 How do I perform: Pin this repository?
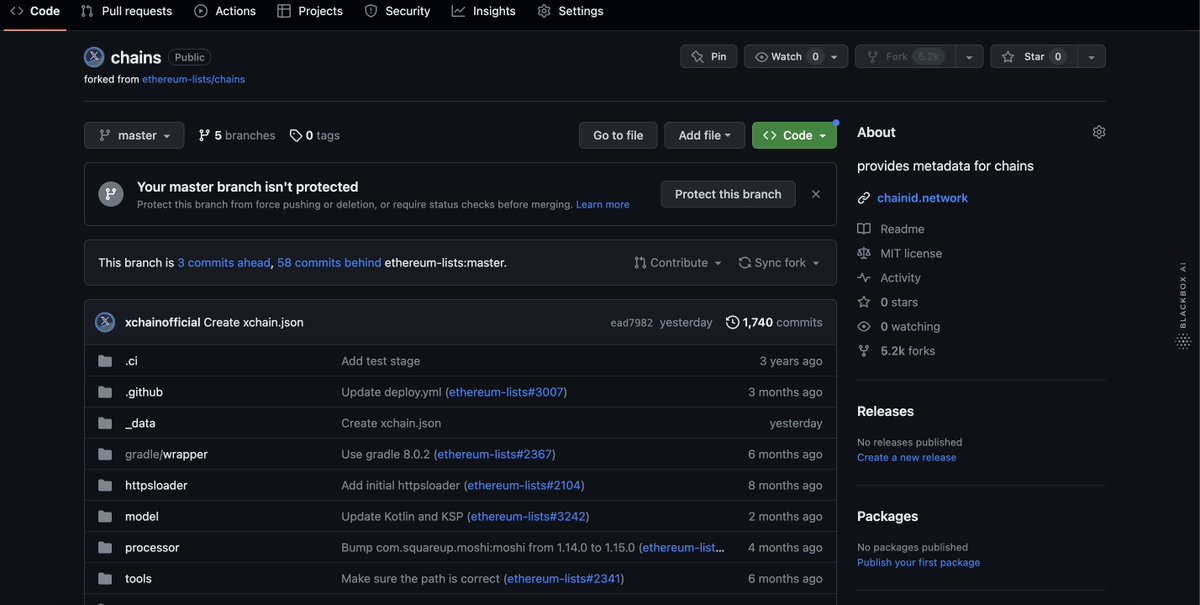(709, 57)
